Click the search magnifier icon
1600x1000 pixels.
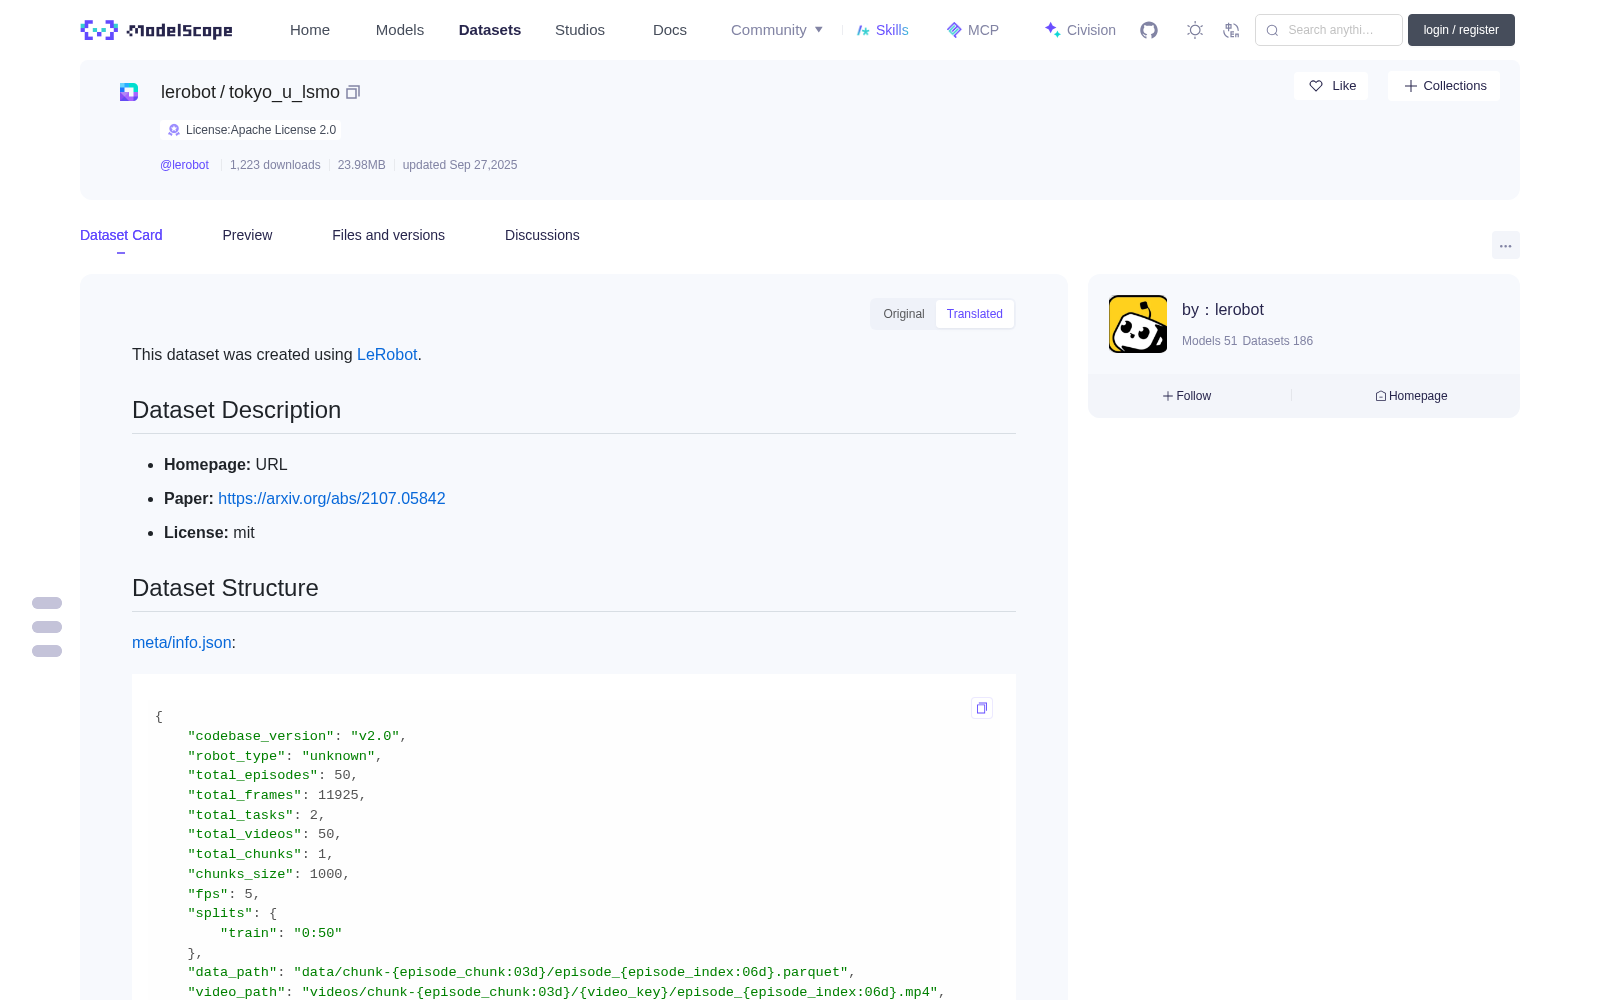1272,30
